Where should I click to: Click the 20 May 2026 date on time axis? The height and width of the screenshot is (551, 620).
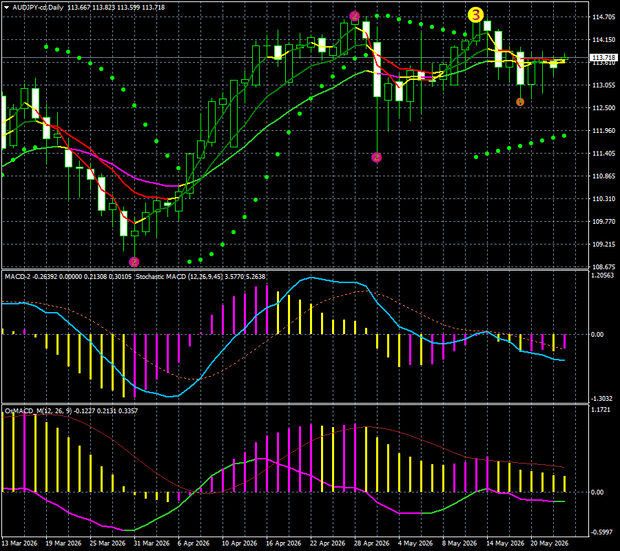pos(548,543)
